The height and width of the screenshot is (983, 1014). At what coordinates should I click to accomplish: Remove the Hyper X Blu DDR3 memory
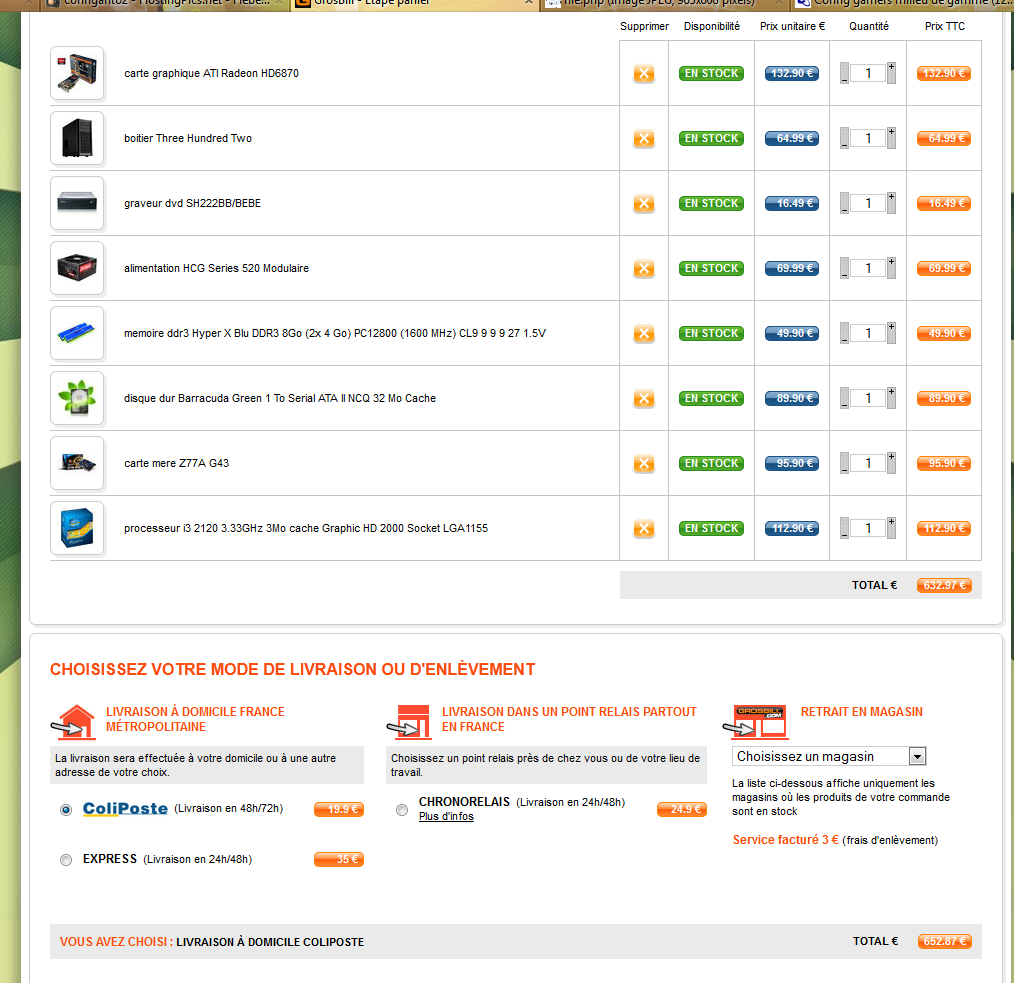coord(643,334)
